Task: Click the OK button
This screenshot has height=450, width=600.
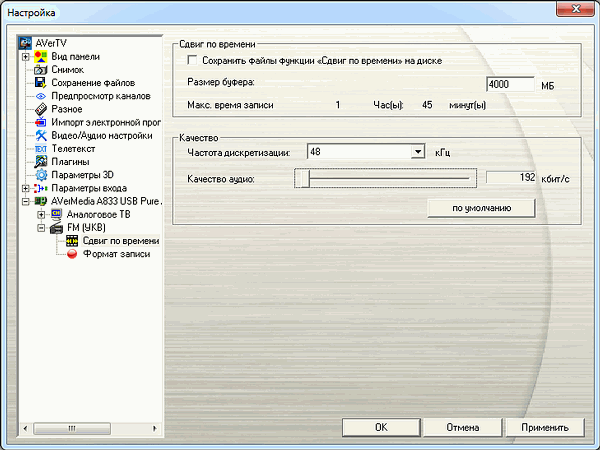Action: click(x=381, y=427)
